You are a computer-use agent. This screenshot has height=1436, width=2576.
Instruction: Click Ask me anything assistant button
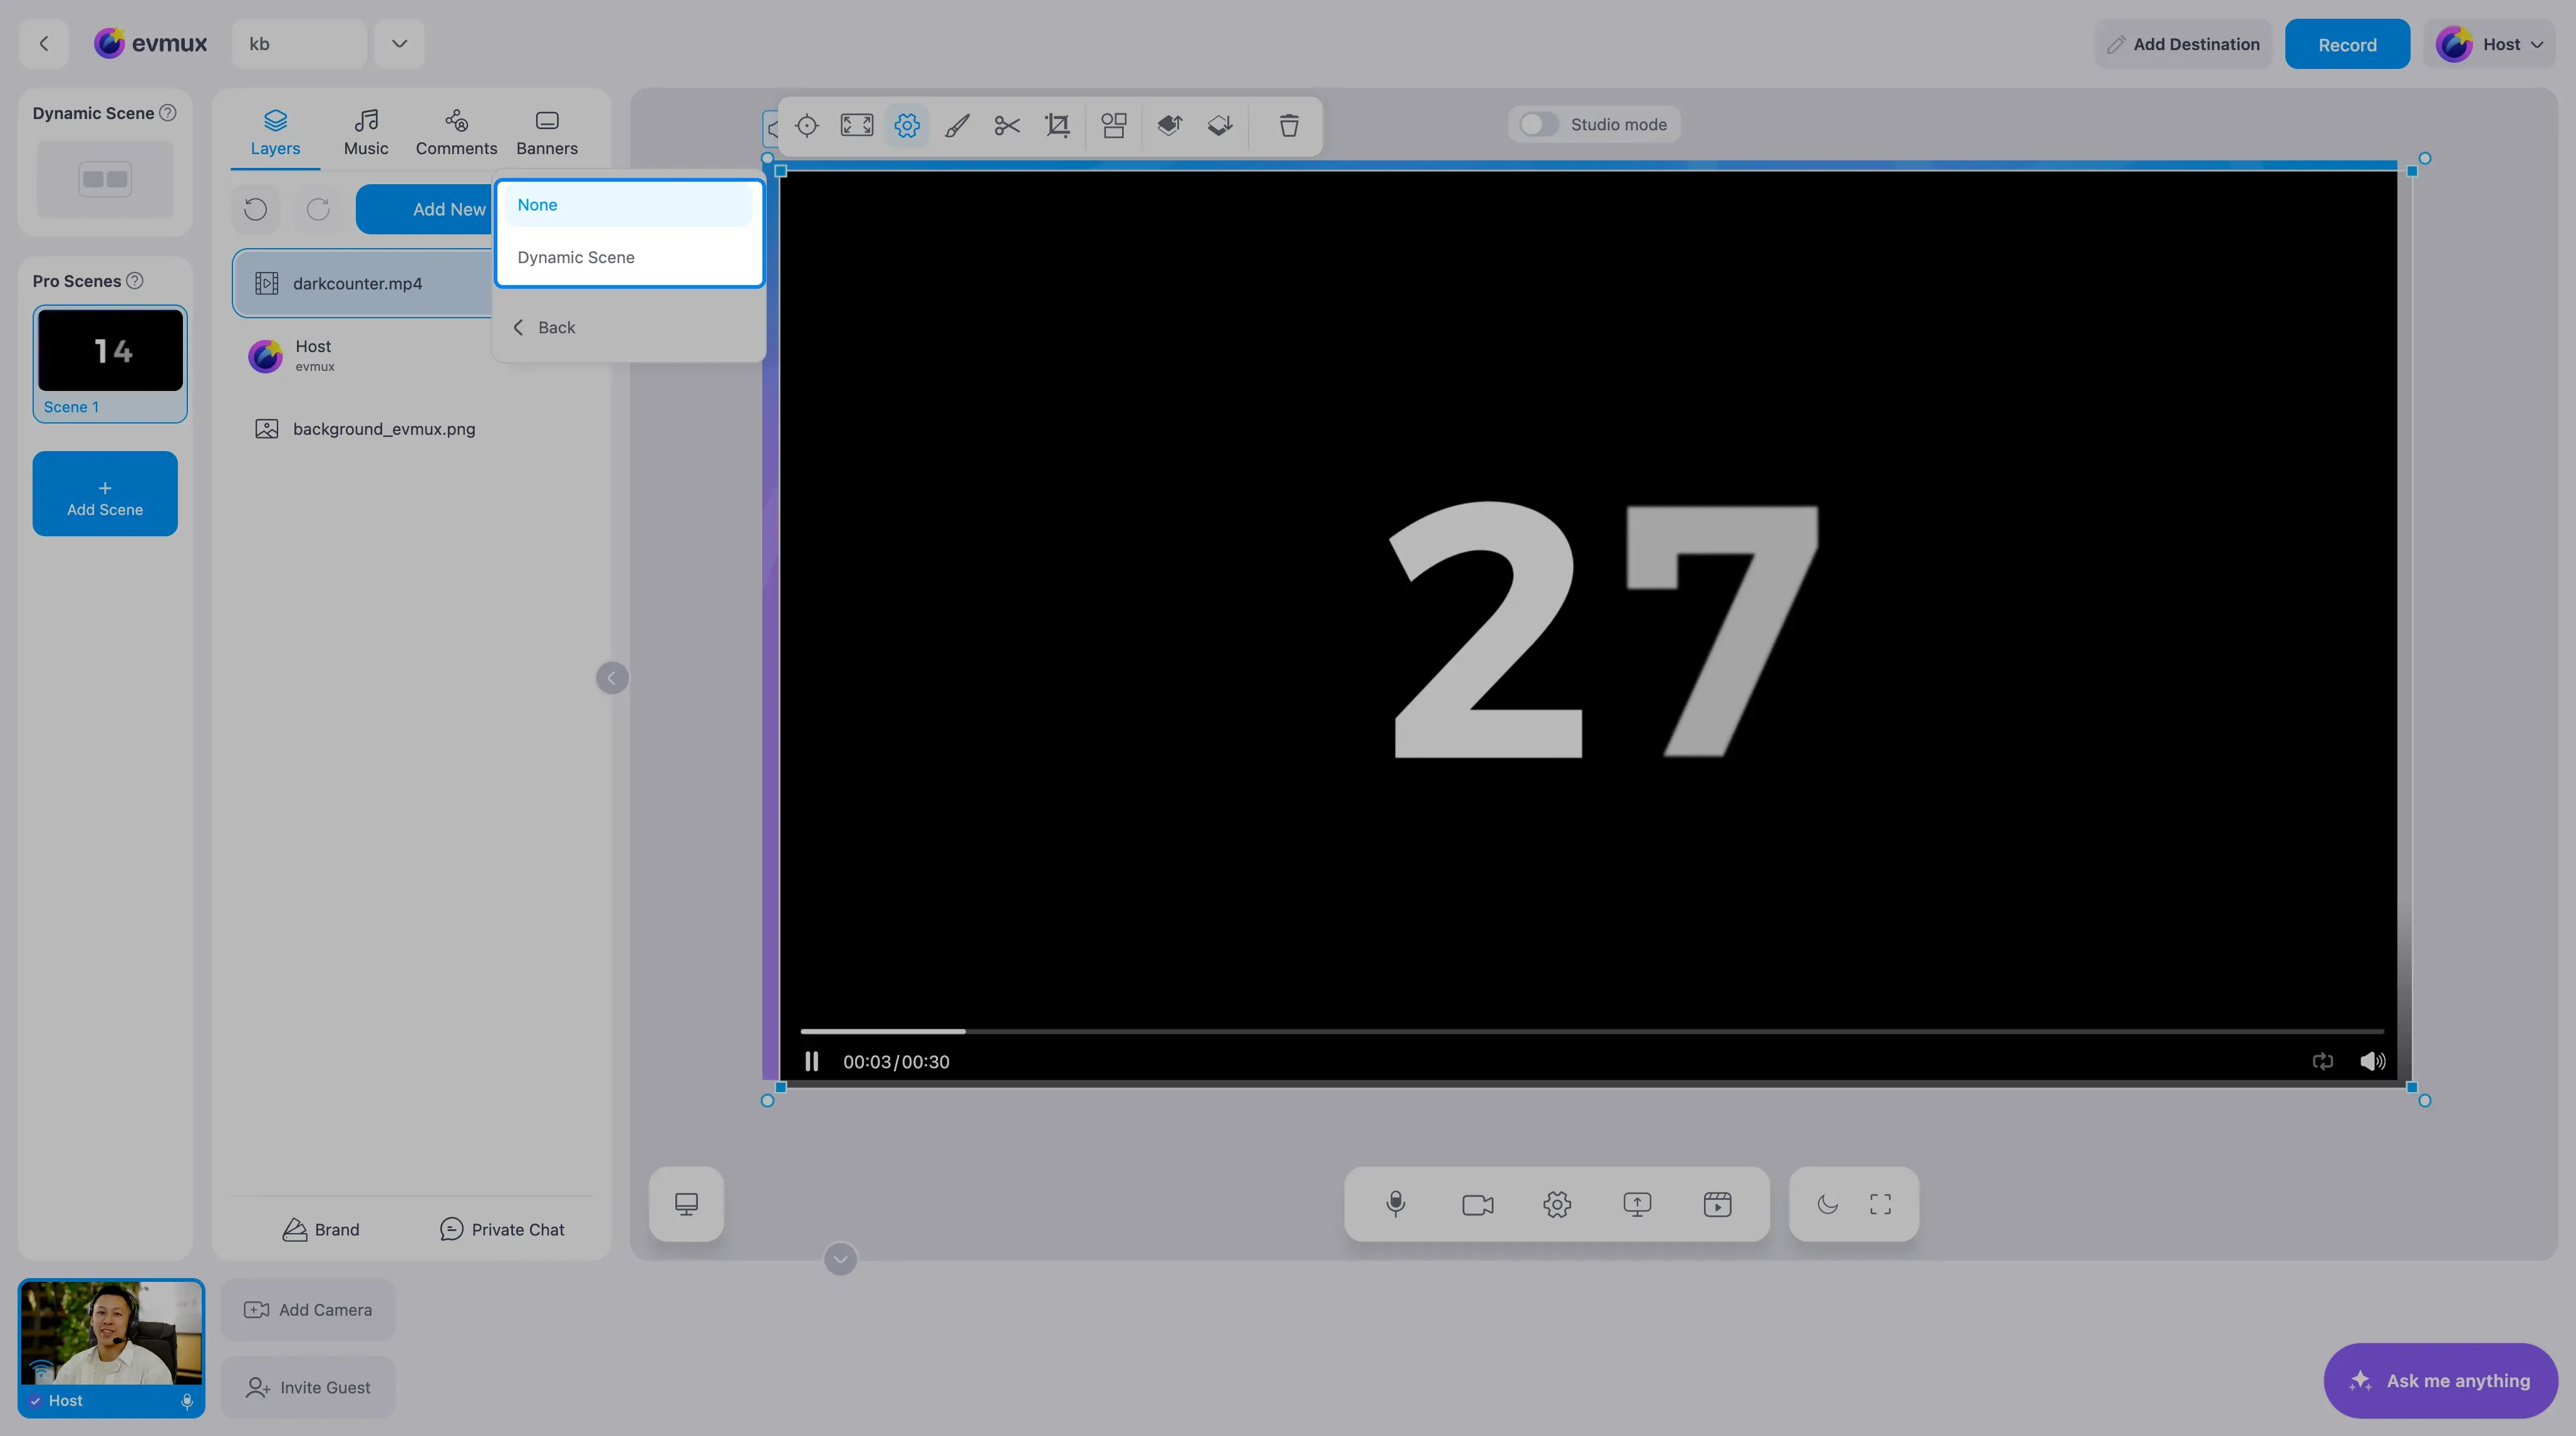point(2441,1381)
